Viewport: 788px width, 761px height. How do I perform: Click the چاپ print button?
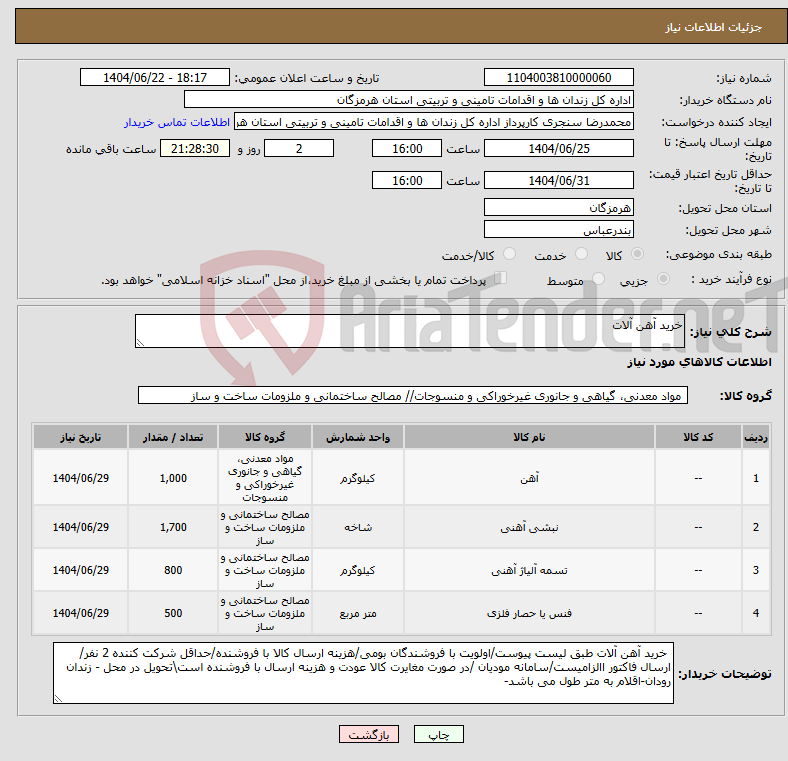click(439, 734)
